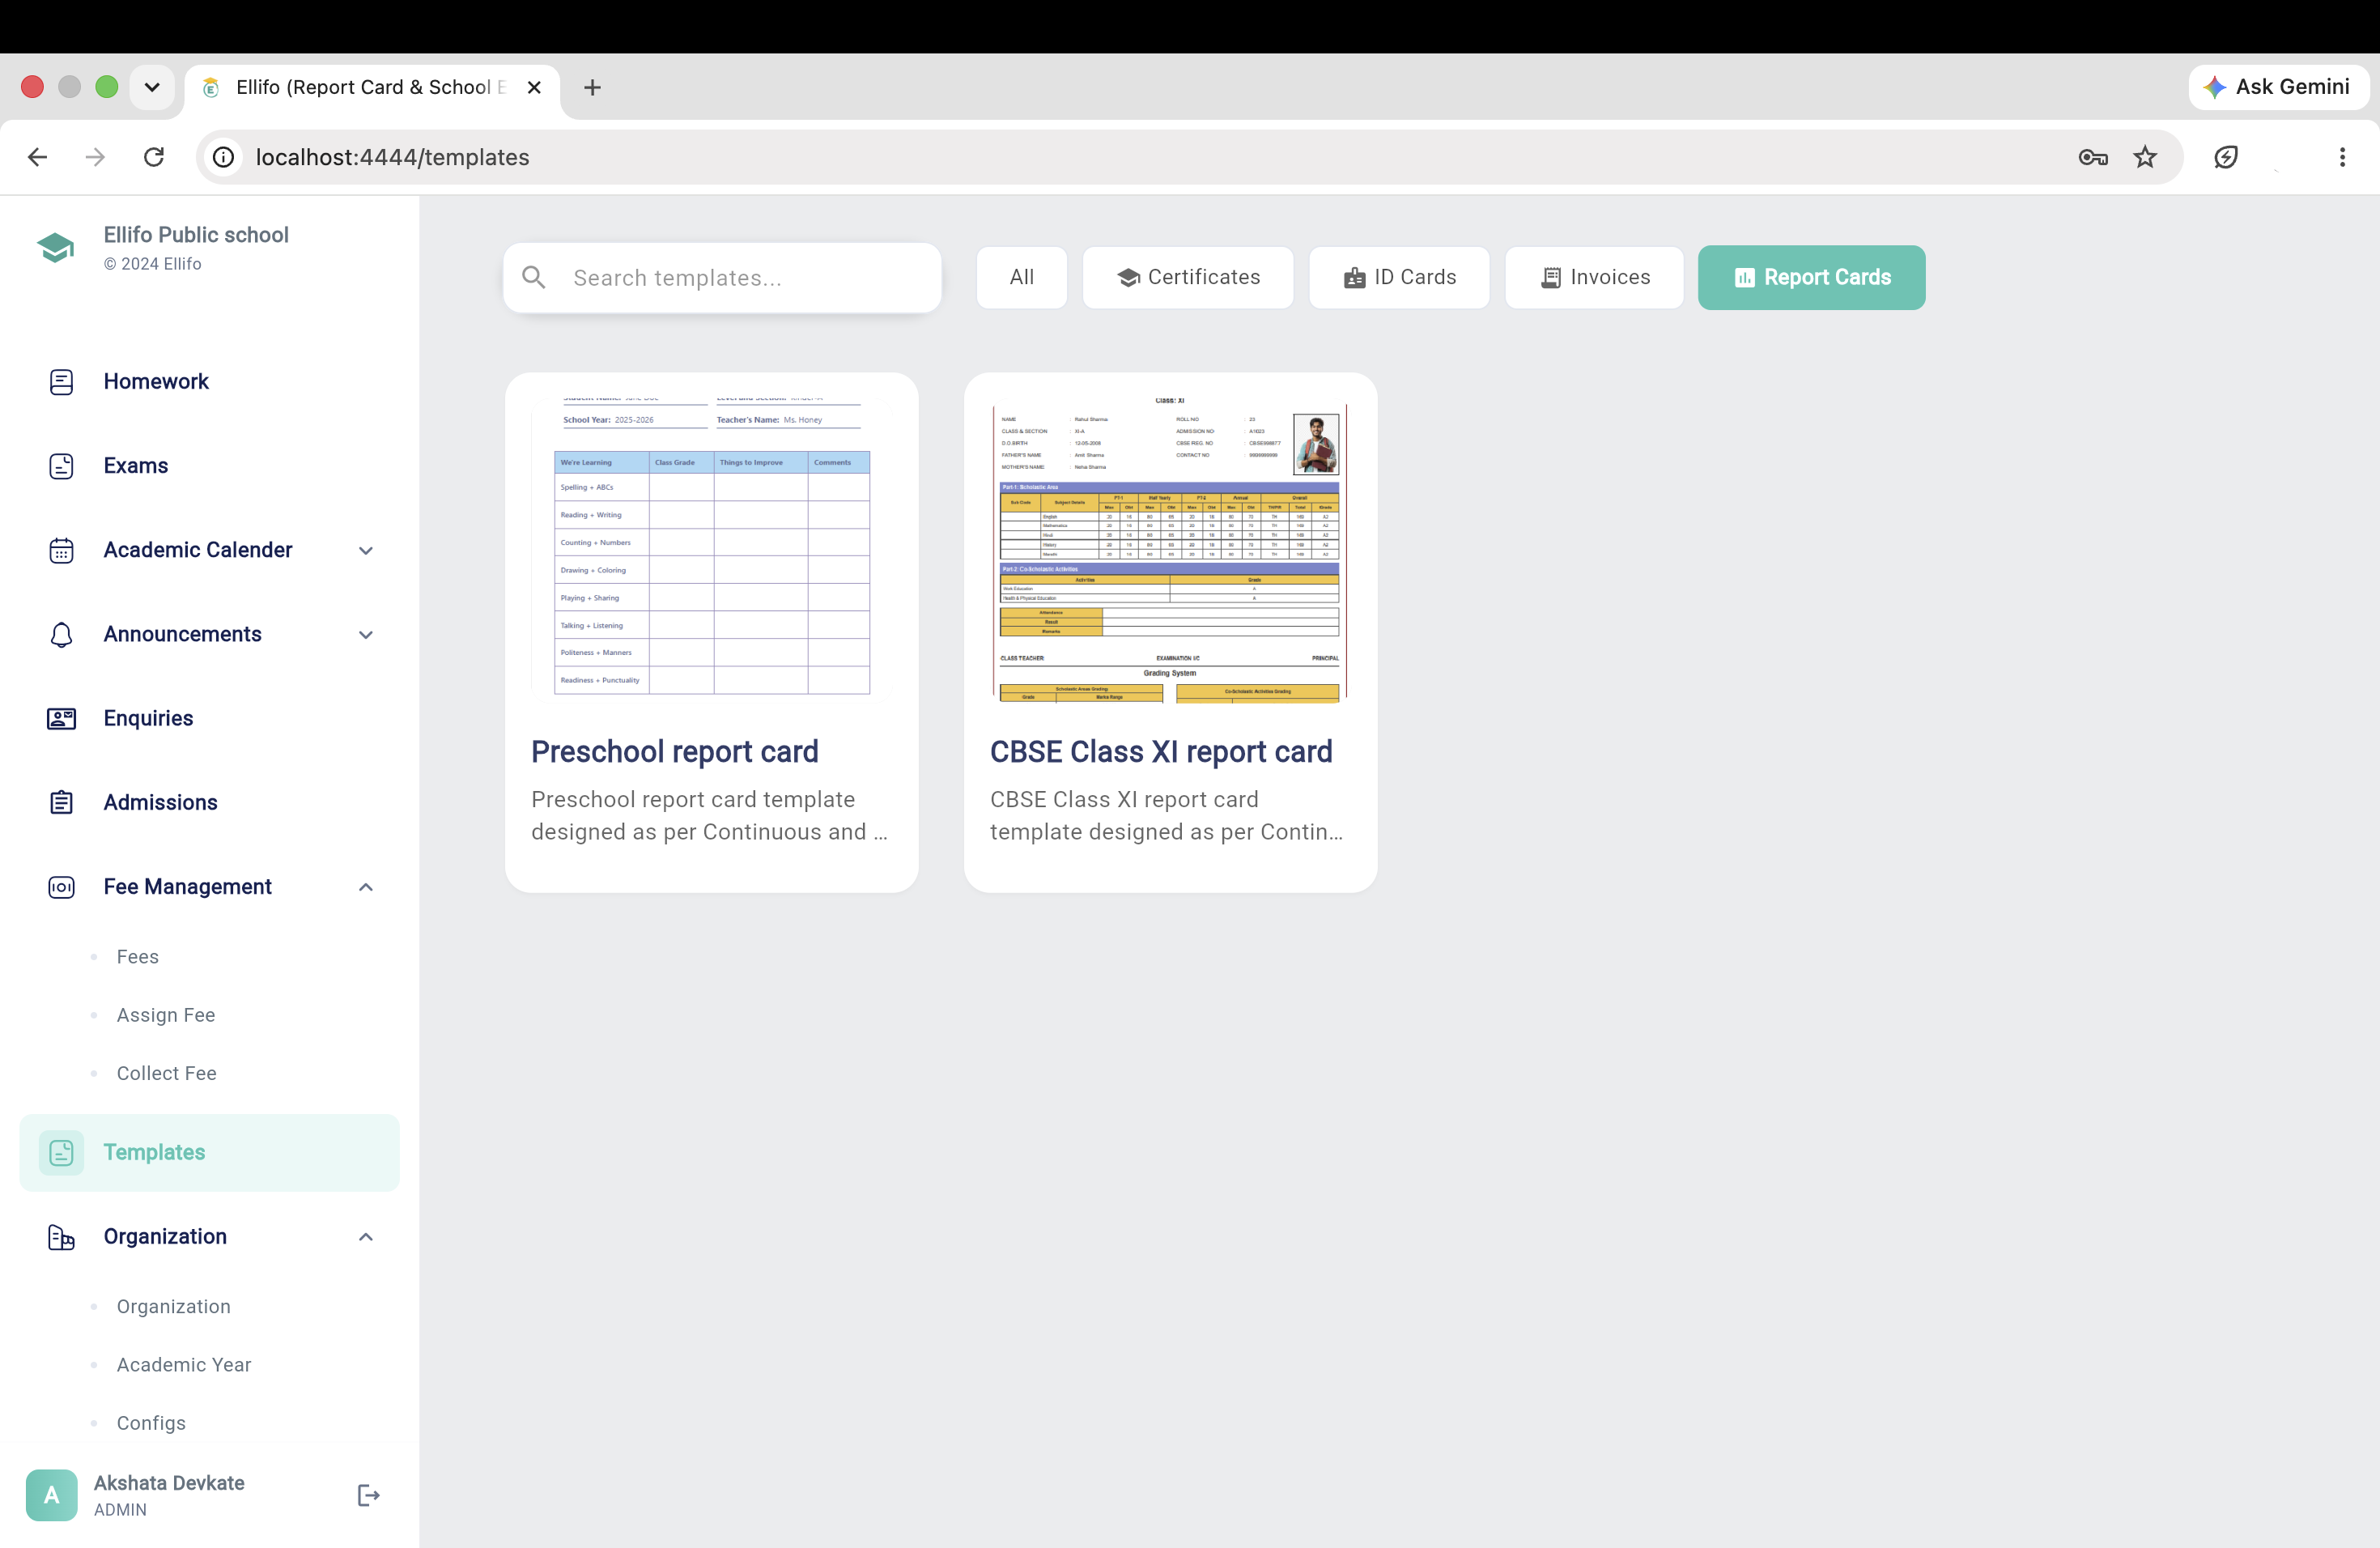
Task: Click the Announcements bell icon
Action: coord(61,634)
